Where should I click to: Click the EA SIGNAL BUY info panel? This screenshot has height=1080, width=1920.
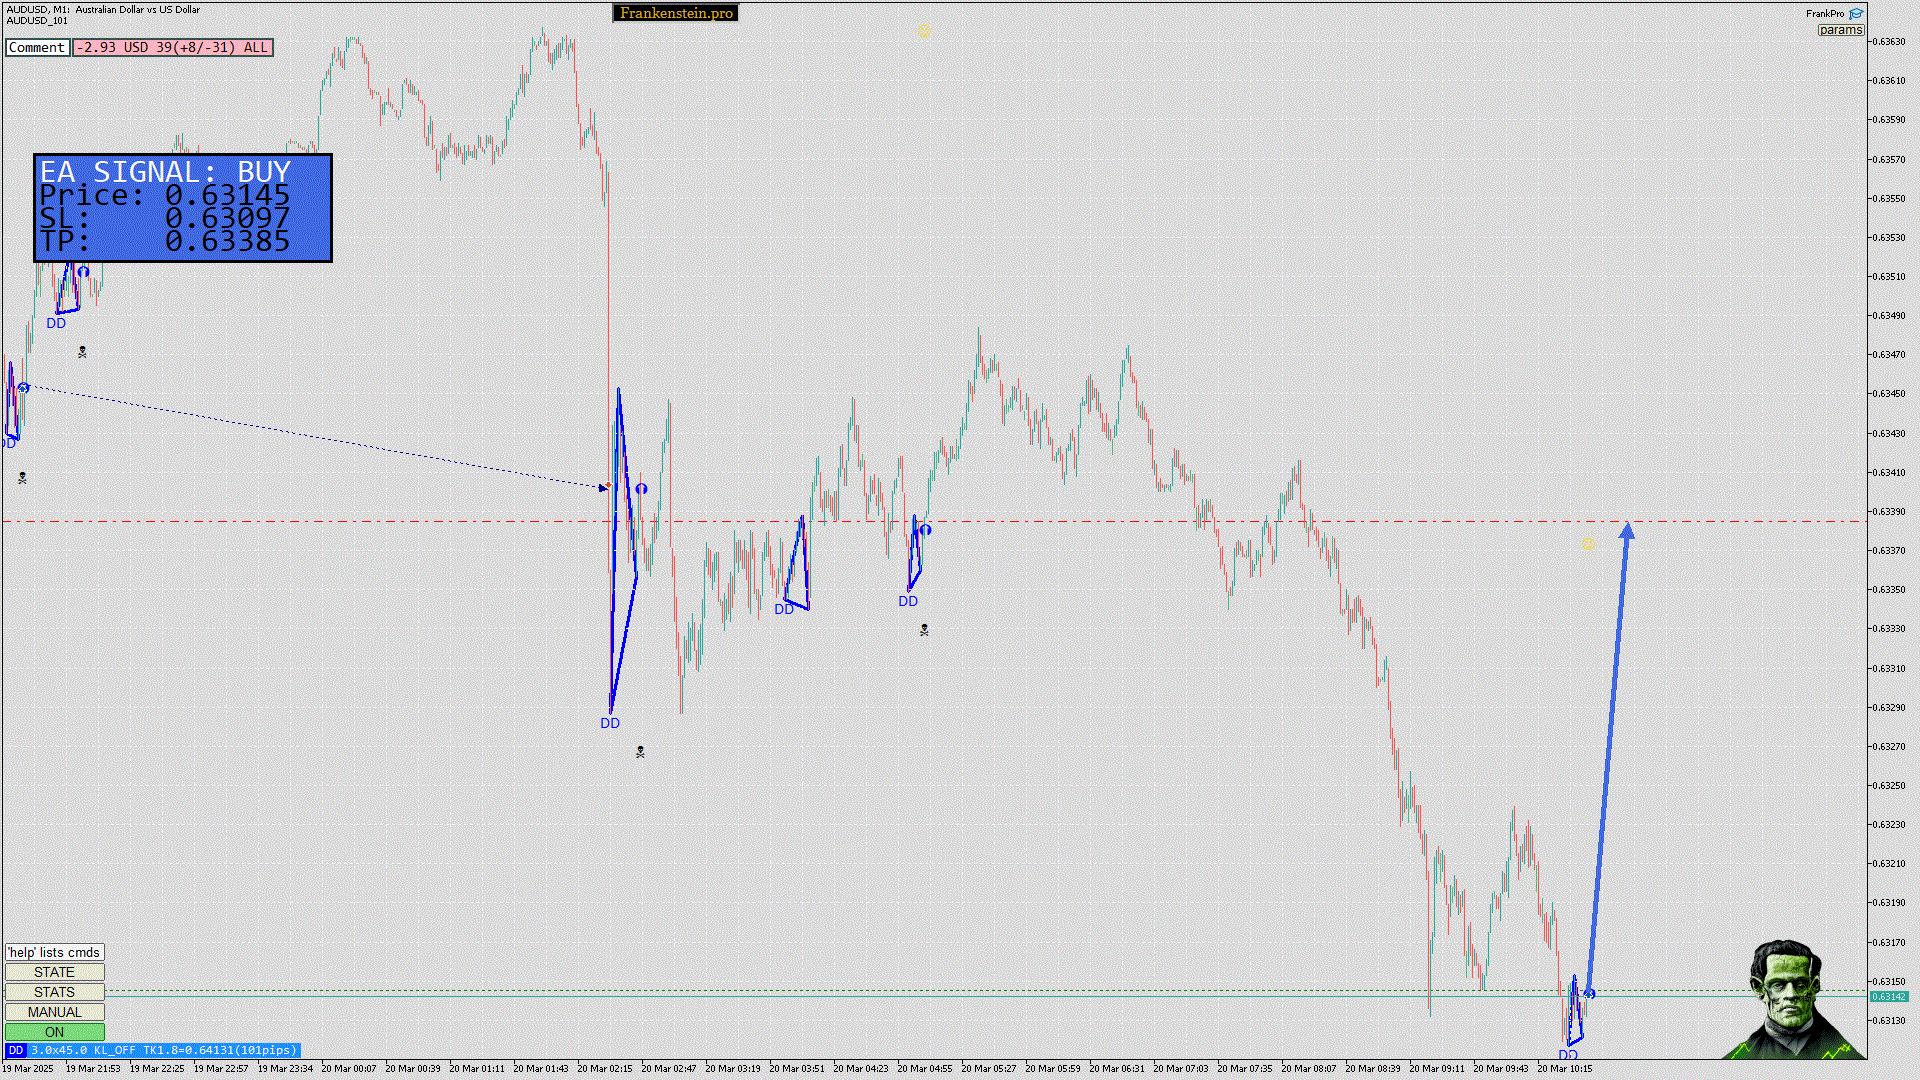tap(182, 207)
